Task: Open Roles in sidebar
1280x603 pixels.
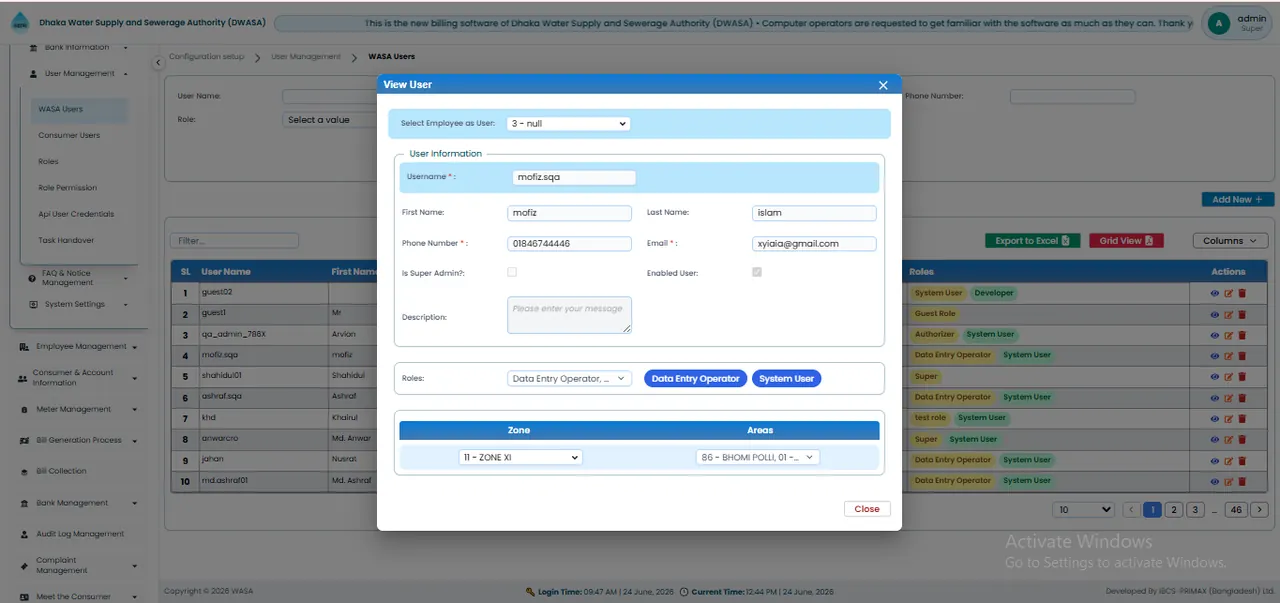Action: tap(48, 162)
